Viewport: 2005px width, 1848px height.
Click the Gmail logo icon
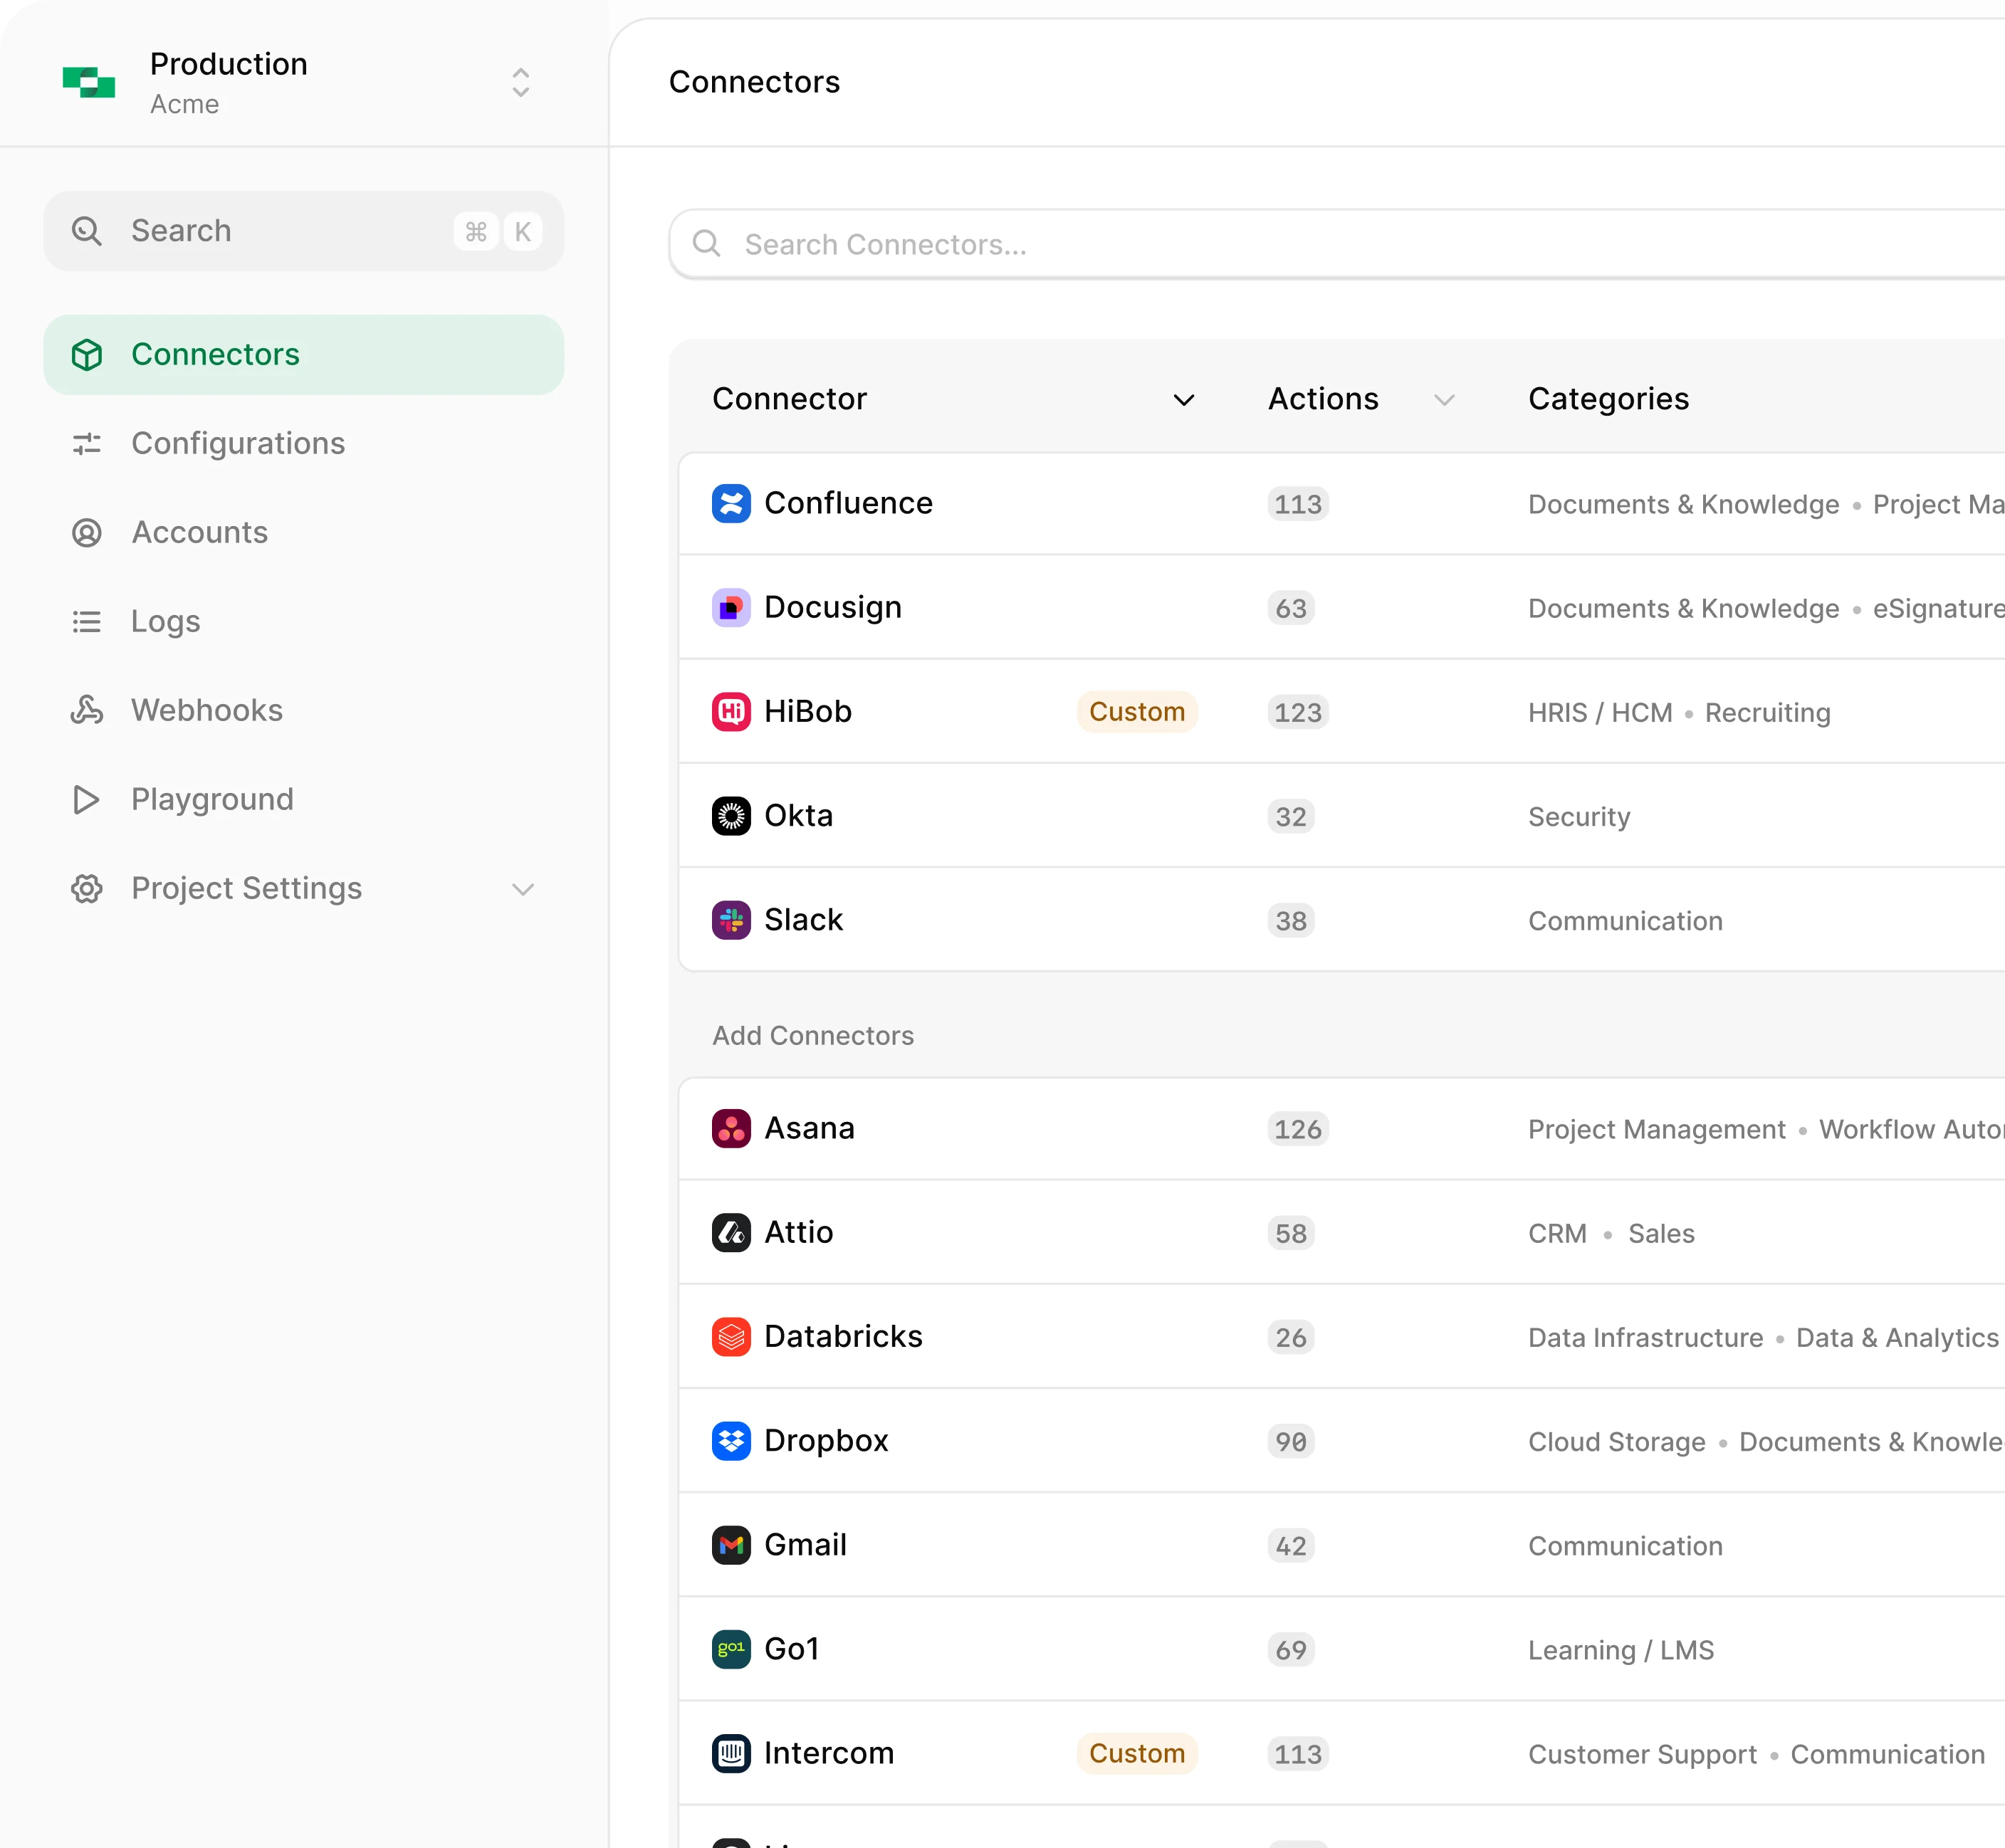click(731, 1545)
